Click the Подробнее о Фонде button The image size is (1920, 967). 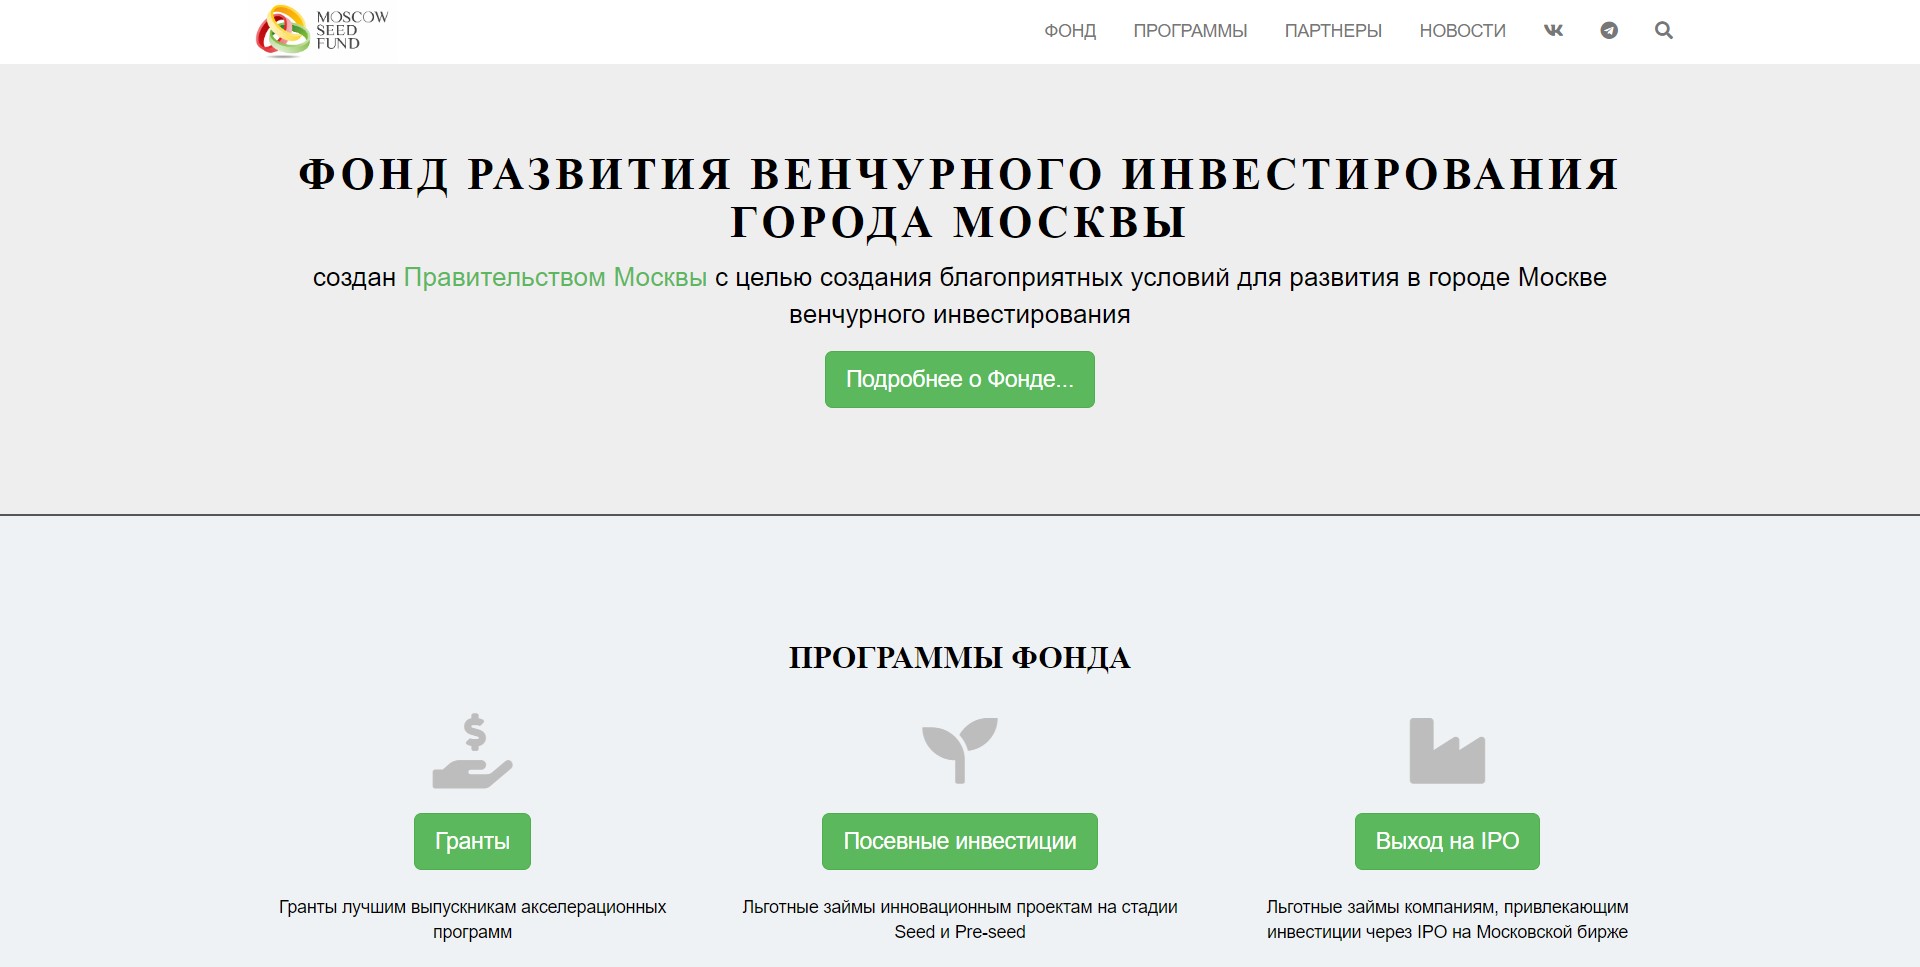(960, 379)
